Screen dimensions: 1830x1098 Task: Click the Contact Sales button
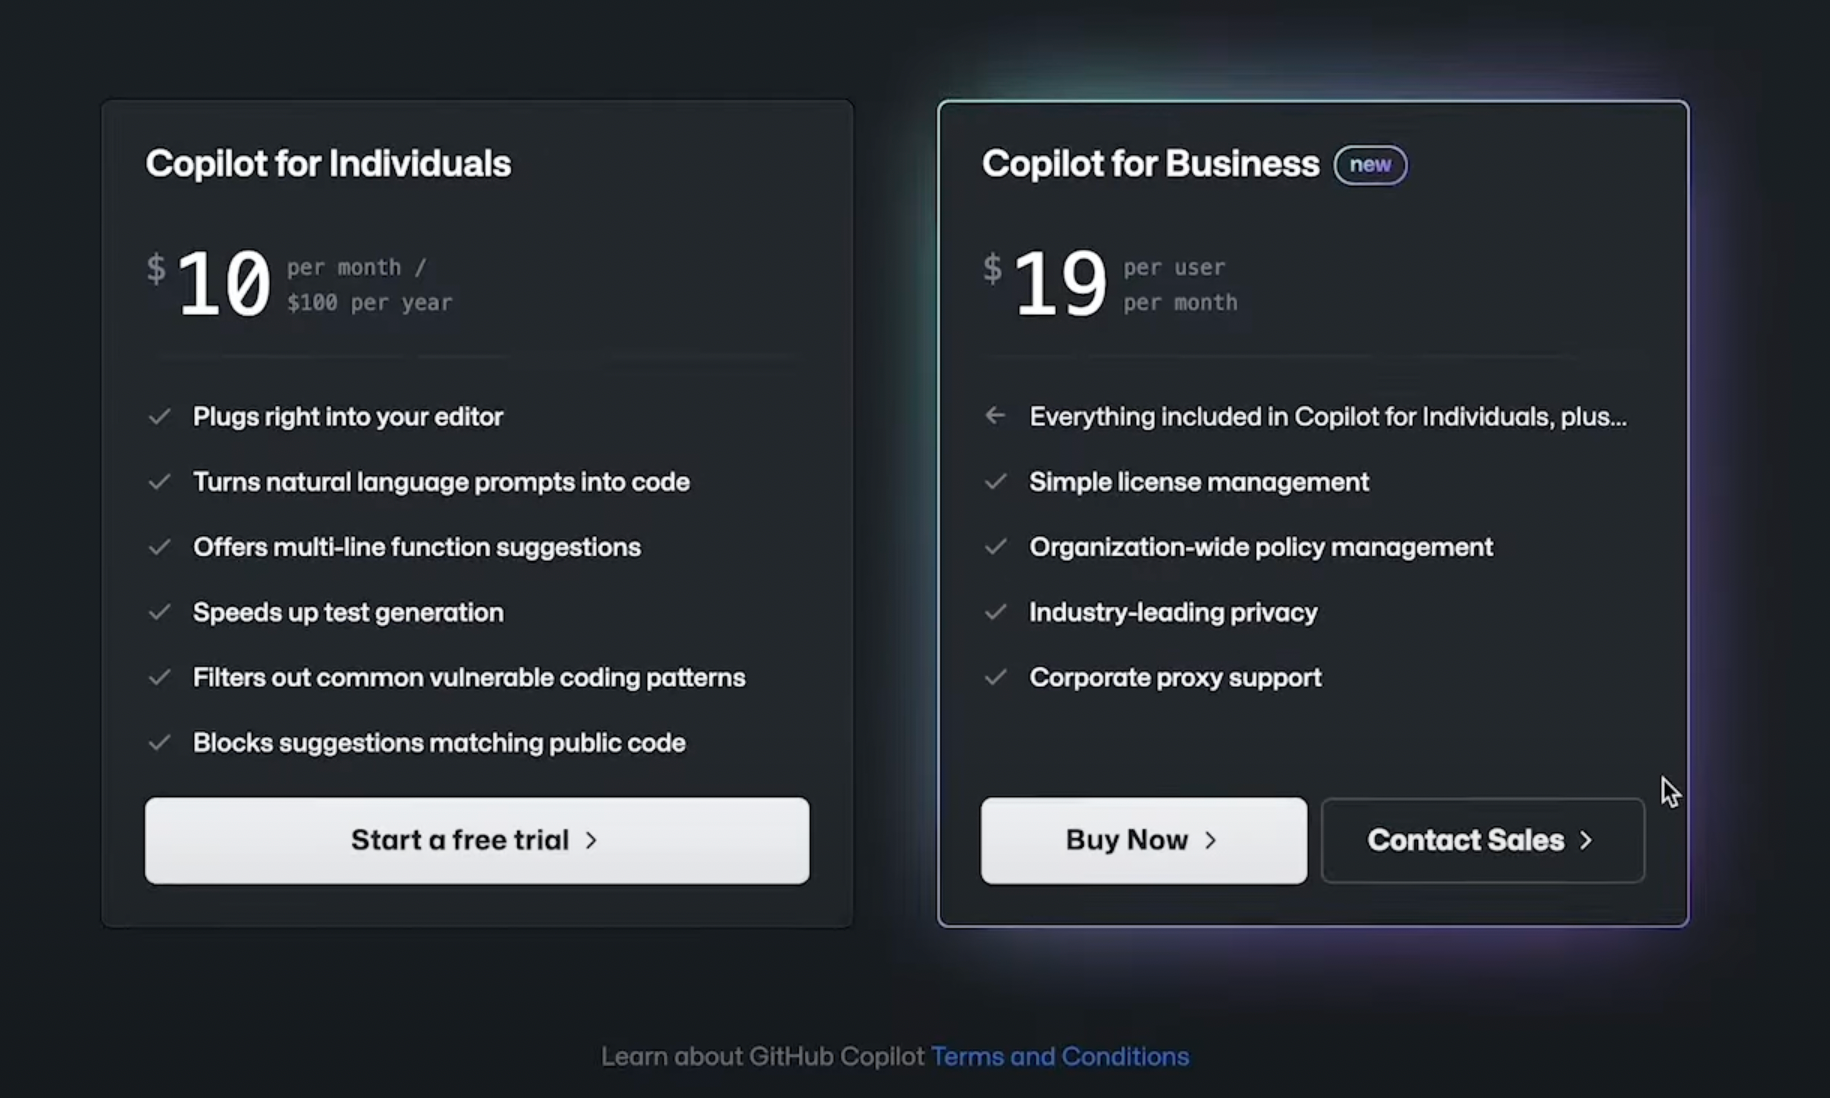click(1482, 840)
